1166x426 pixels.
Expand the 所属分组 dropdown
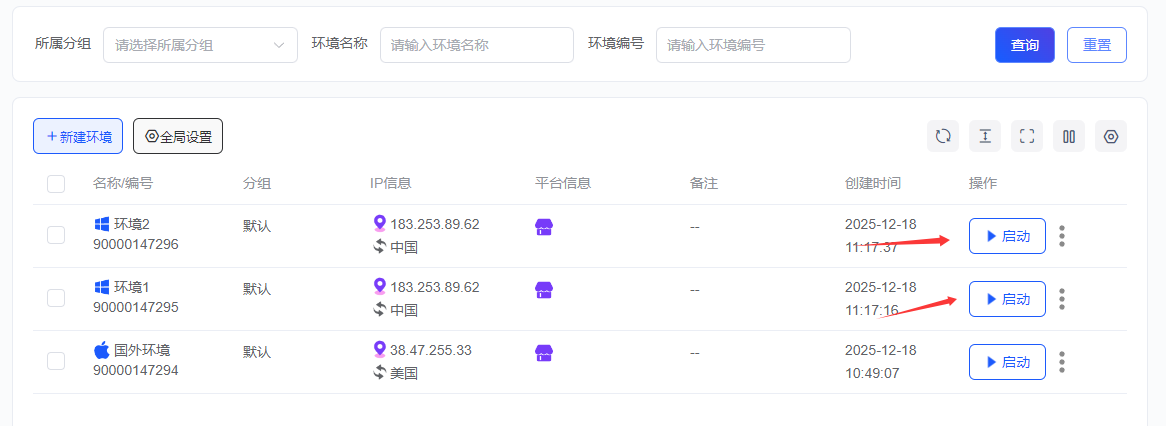point(200,45)
